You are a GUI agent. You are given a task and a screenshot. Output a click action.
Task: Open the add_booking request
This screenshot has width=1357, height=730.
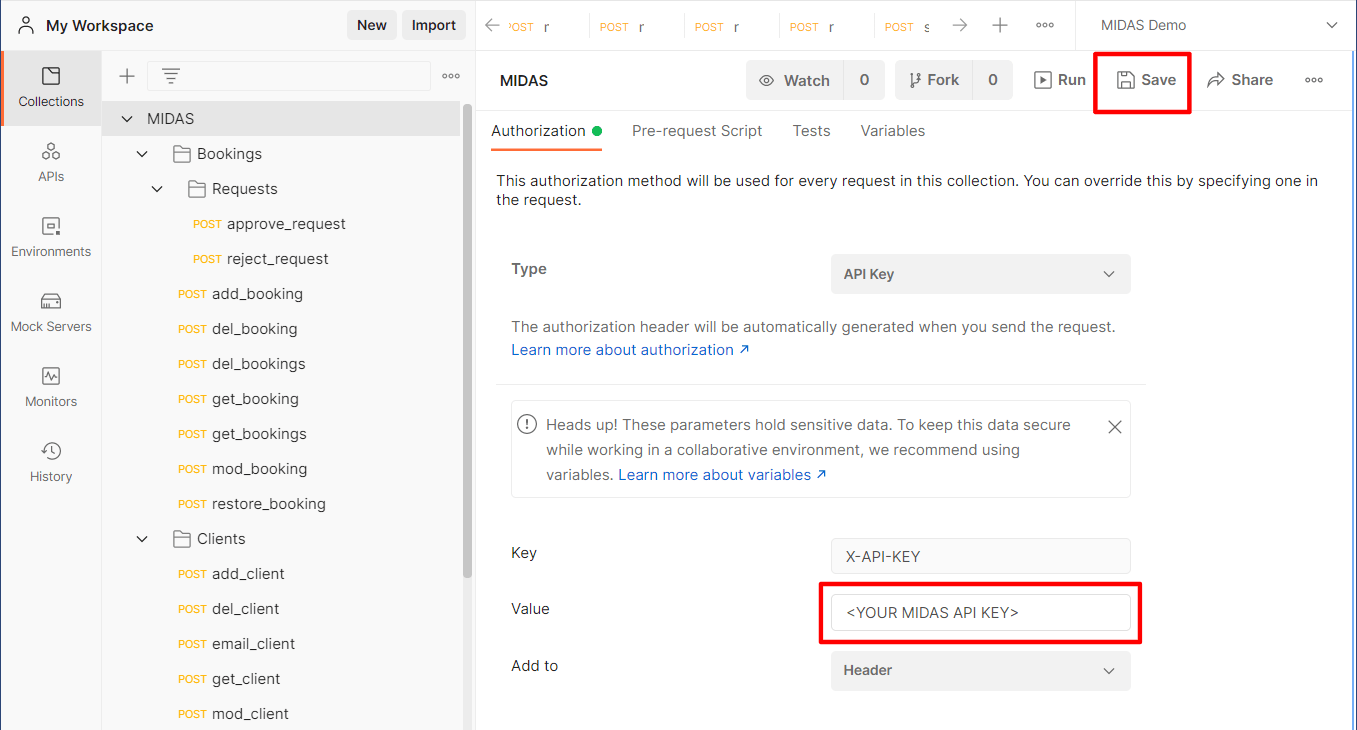tap(241, 294)
